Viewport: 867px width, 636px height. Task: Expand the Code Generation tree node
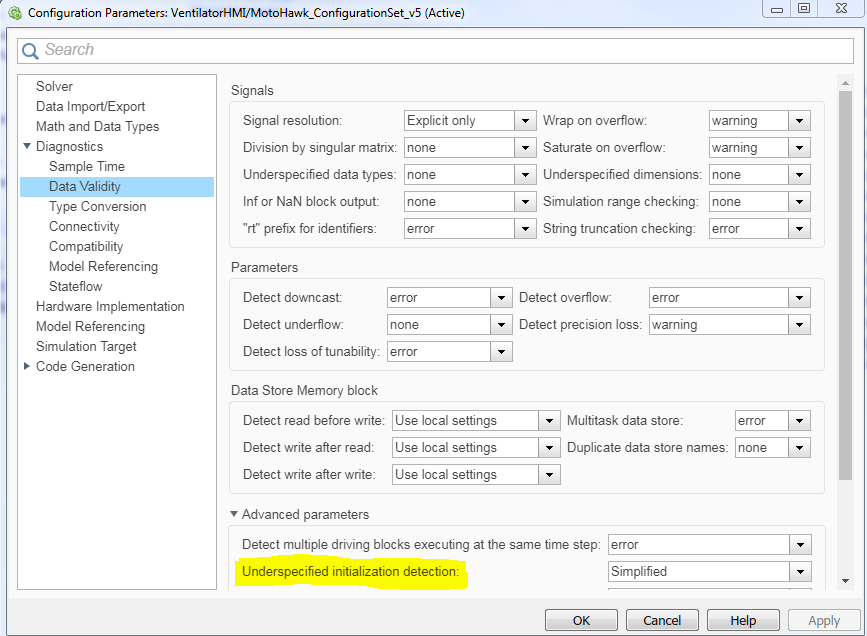click(27, 366)
